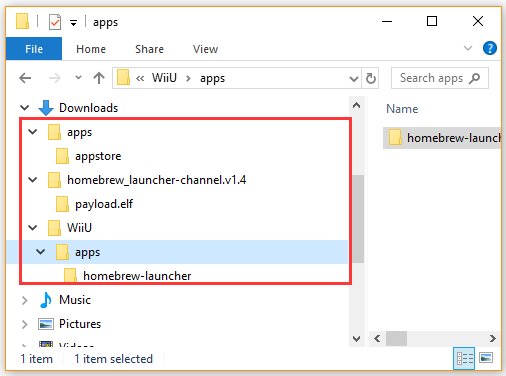Click the folder icon in title bar
Viewport: 506px width, 376px height.
pos(22,21)
